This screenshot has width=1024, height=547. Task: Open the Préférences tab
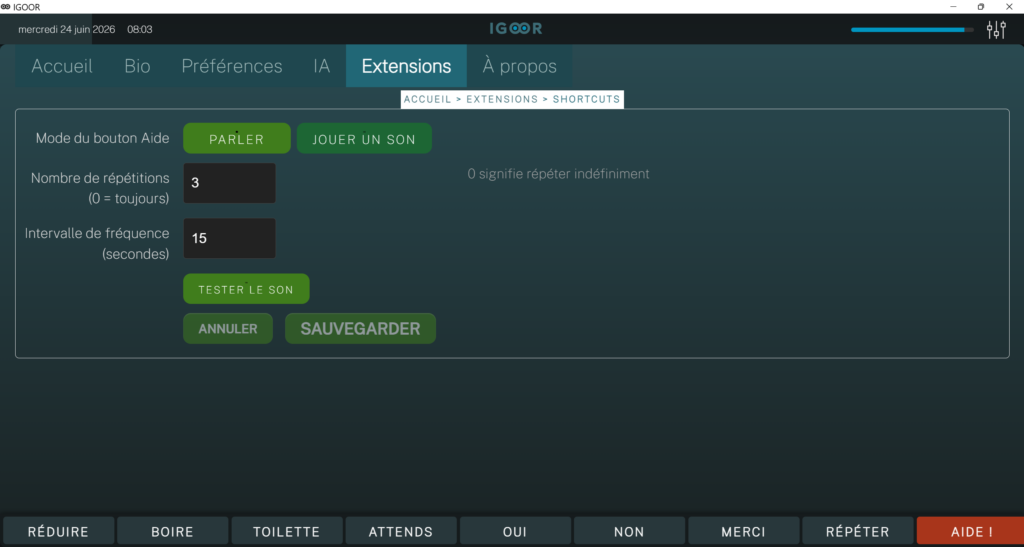pos(232,66)
